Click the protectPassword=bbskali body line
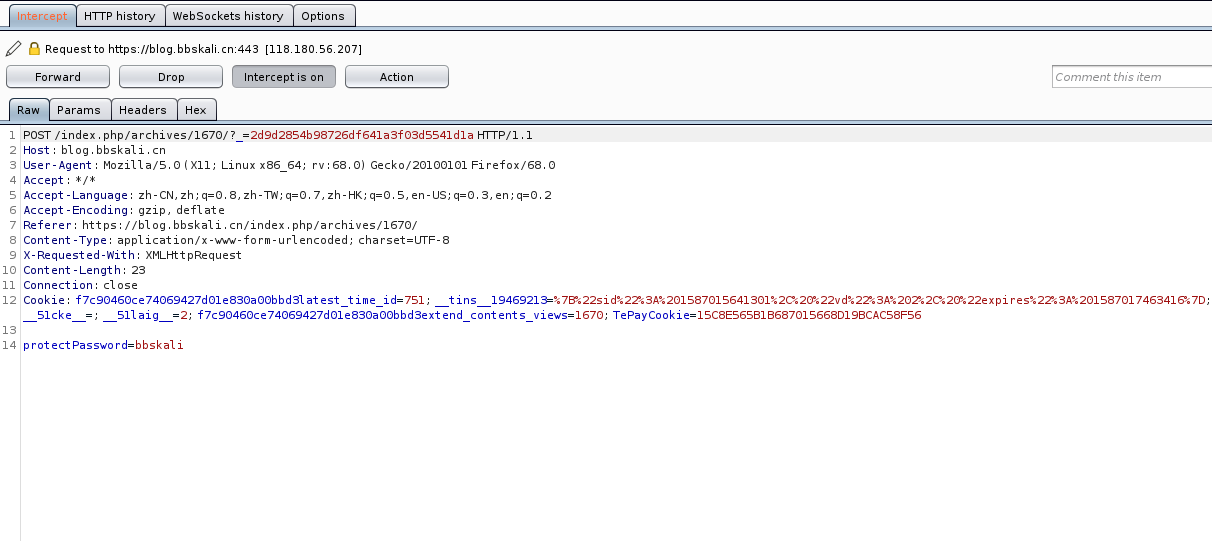 coord(103,345)
